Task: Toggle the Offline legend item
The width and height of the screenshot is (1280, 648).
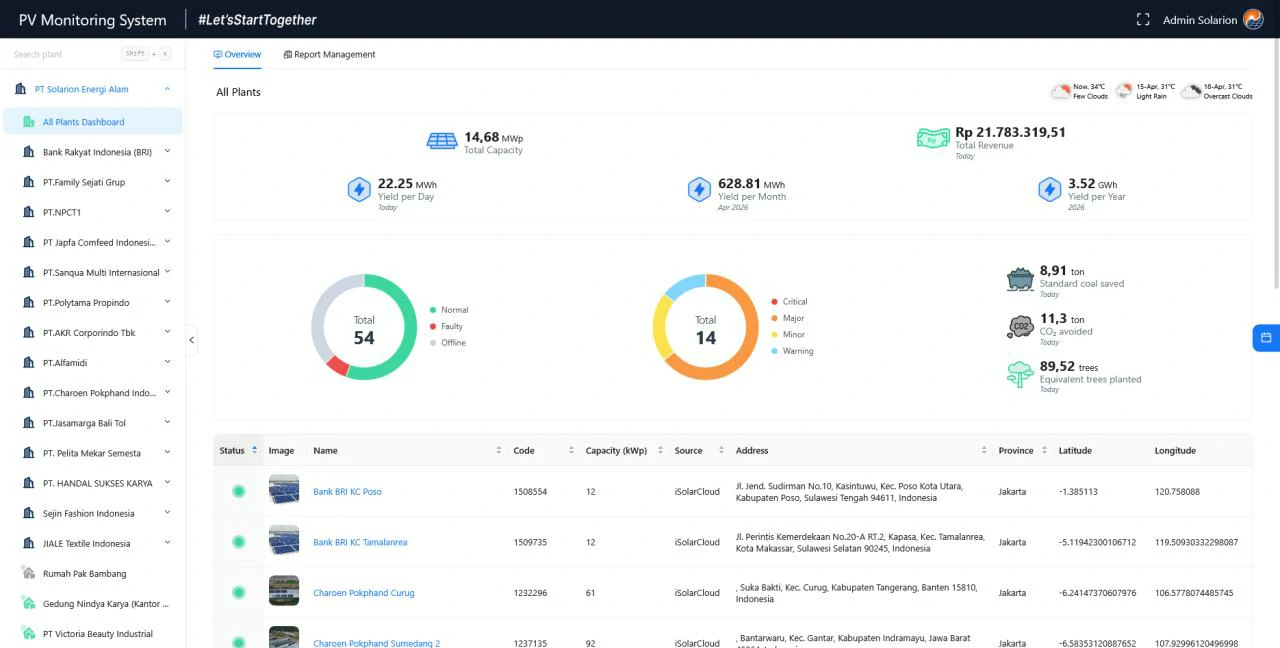Action: tap(447, 343)
